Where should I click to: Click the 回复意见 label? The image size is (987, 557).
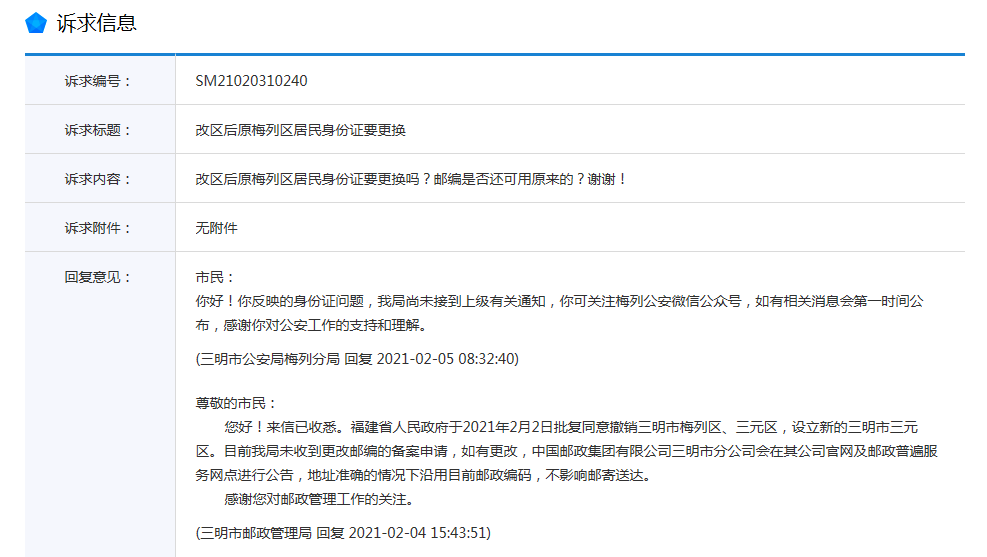98,278
